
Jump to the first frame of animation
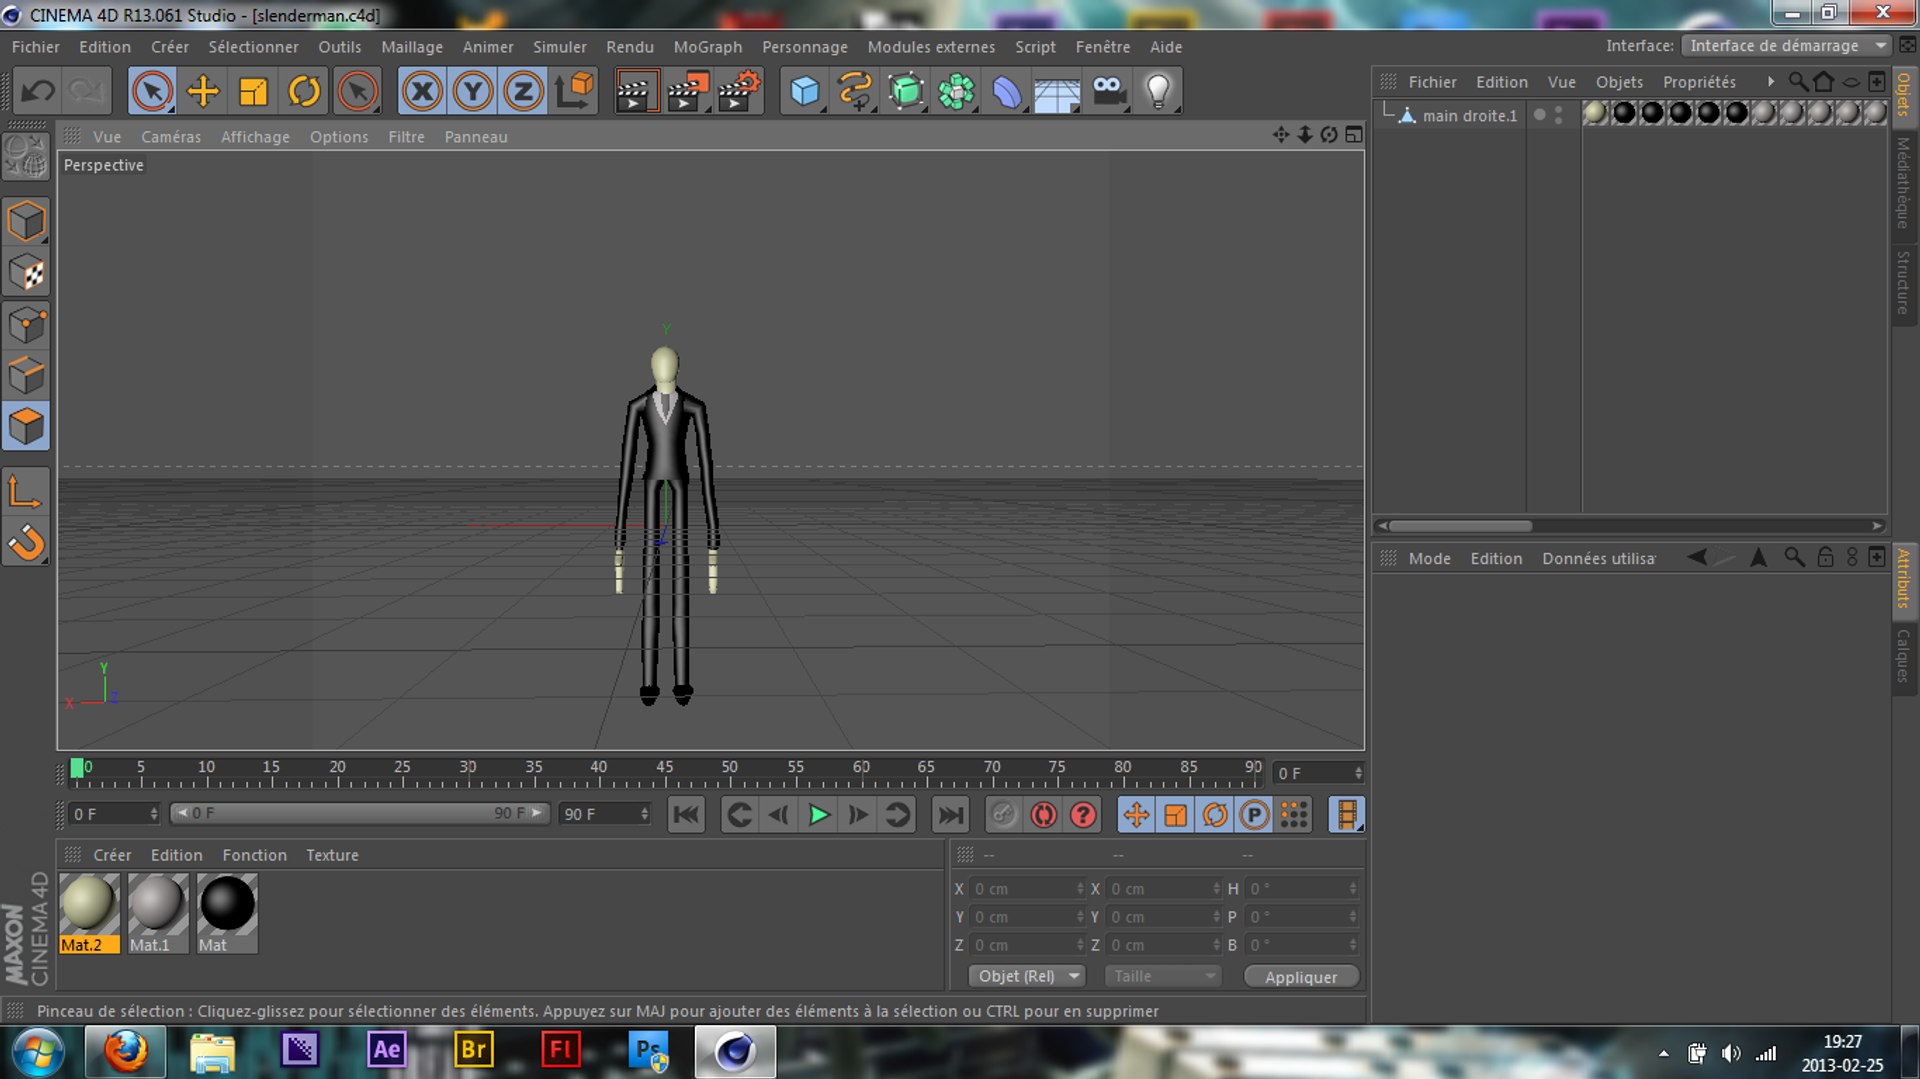686,815
